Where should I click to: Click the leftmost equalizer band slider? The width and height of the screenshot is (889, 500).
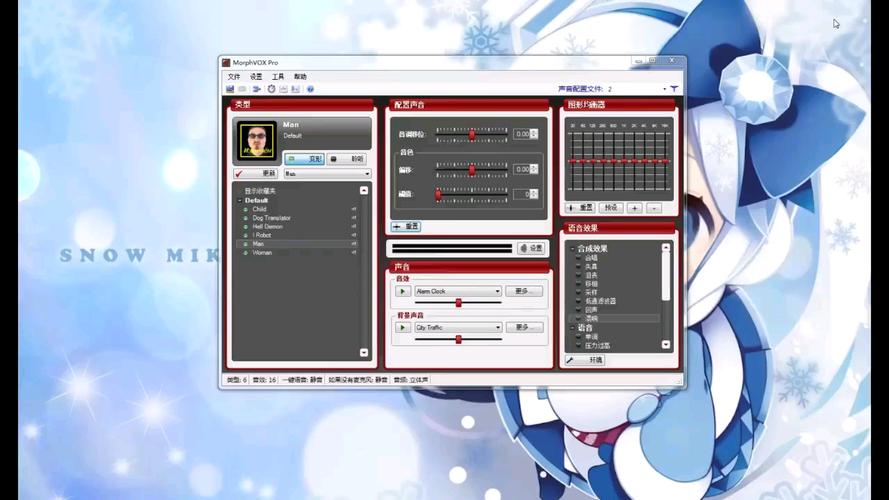pyautogui.click(x=573, y=162)
